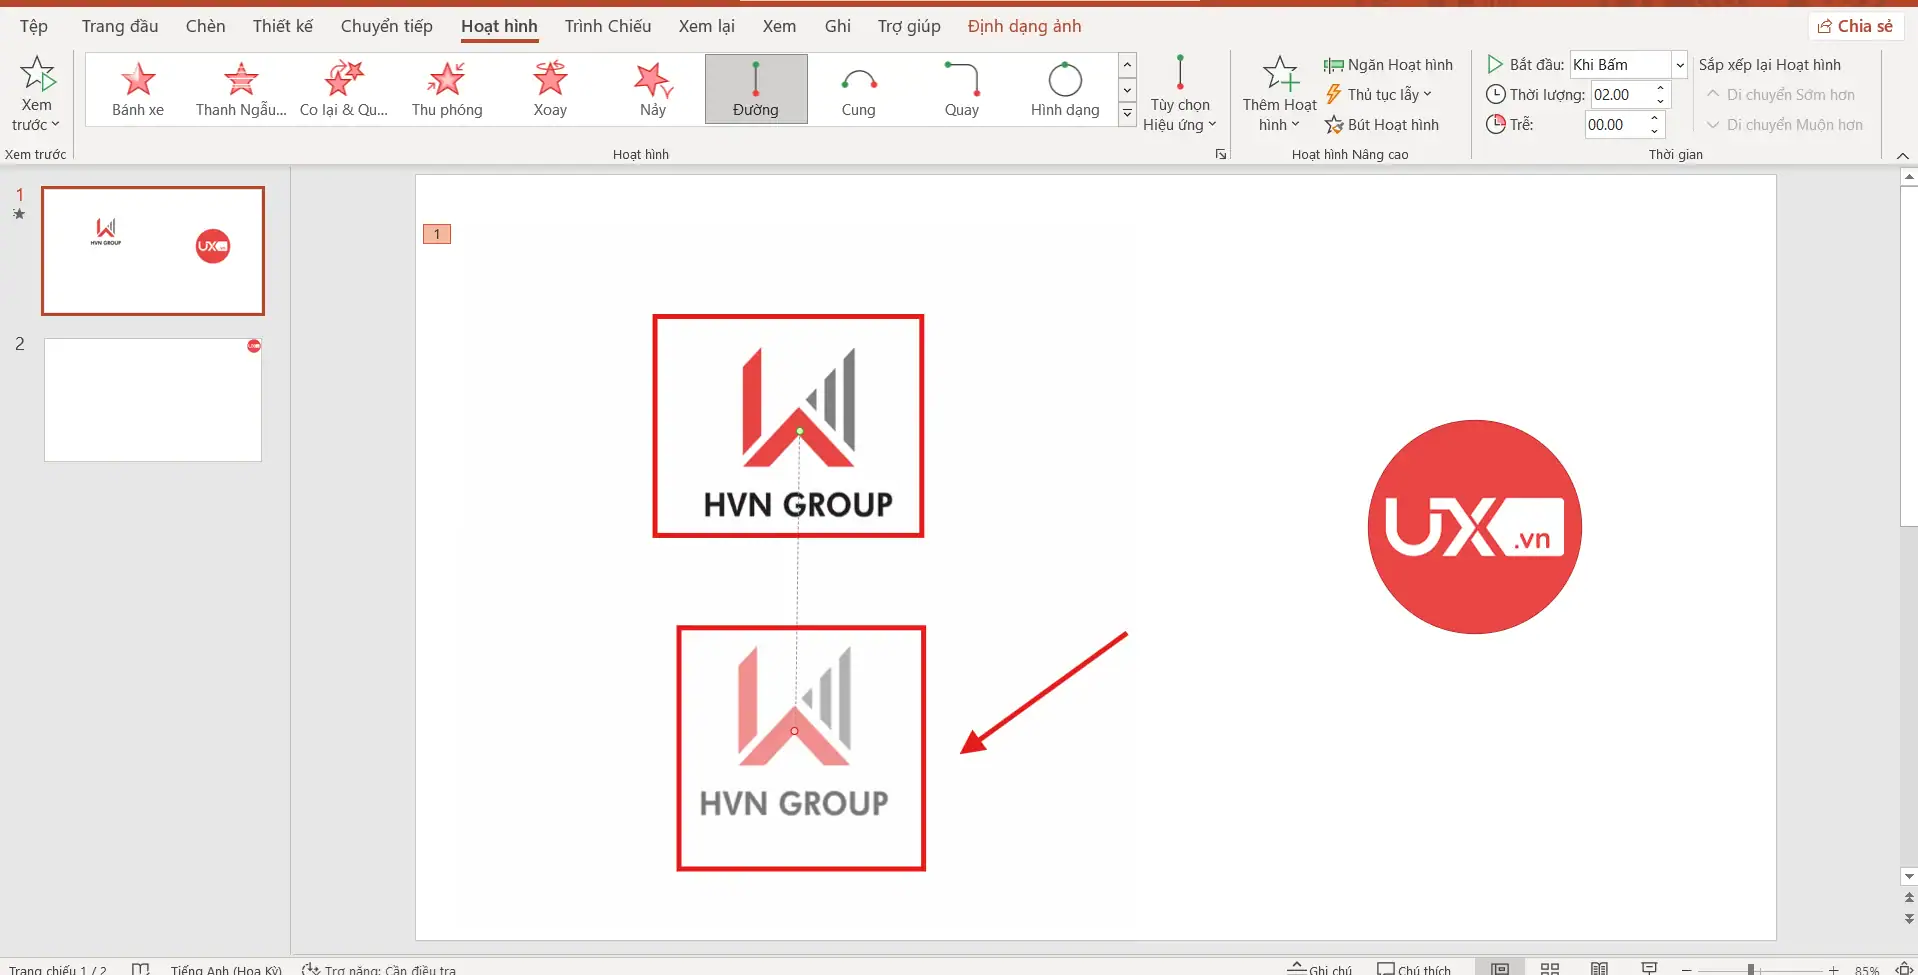1918x975 pixels.
Task: Click Di chuyển Sớm hơn
Action: [x=1780, y=95]
